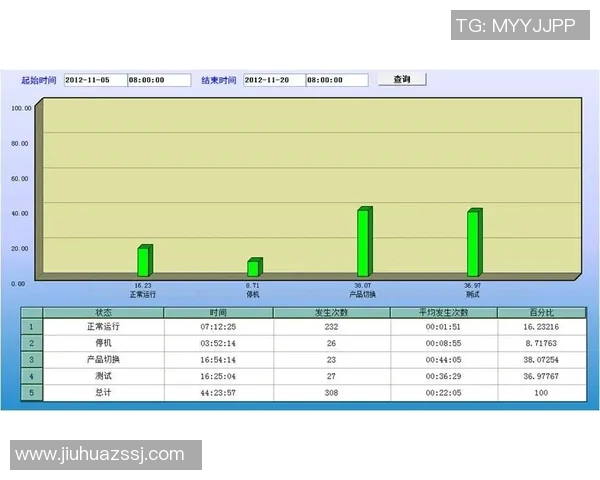Click the 停机 cell in the status column
600x480 pixels.
(104, 343)
